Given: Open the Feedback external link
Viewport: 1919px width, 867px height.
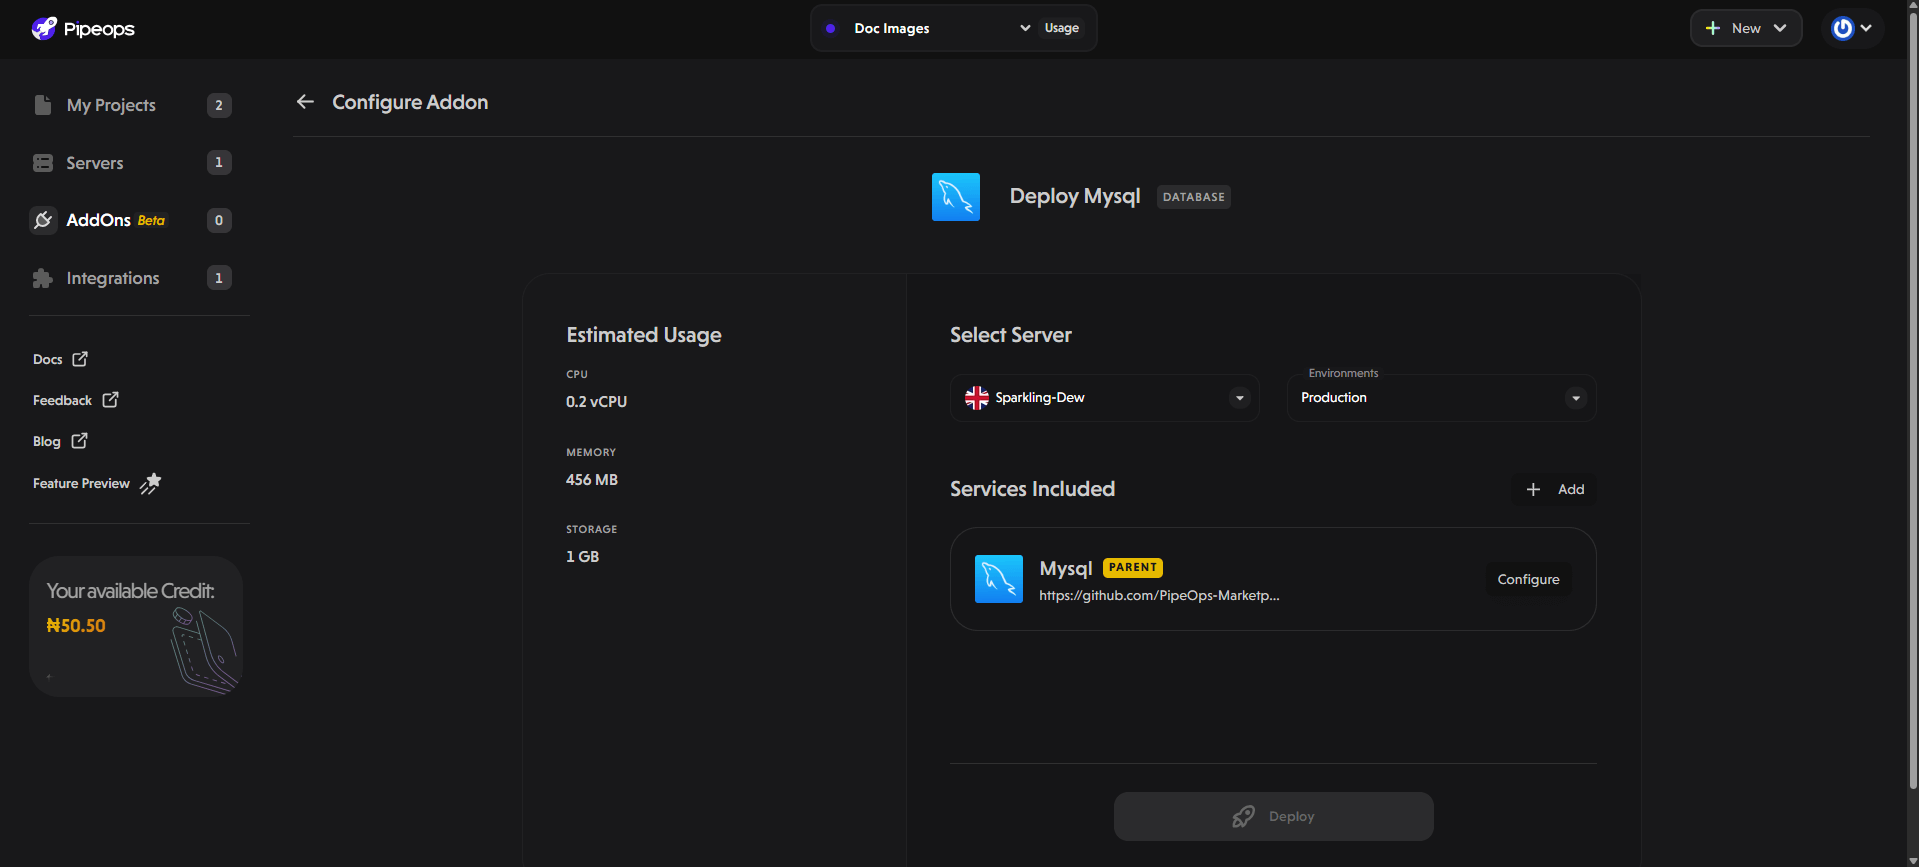Looking at the screenshot, I should tap(76, 400).
